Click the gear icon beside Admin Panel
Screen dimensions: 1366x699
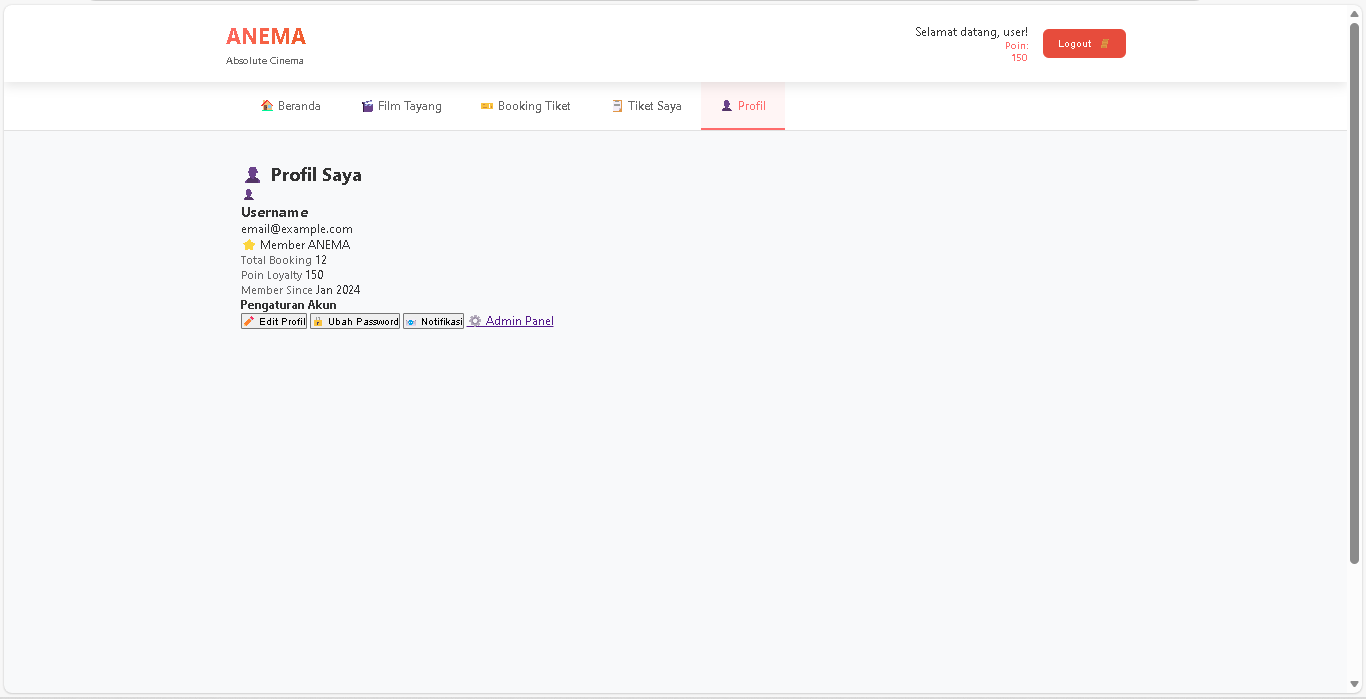point(475,321)
